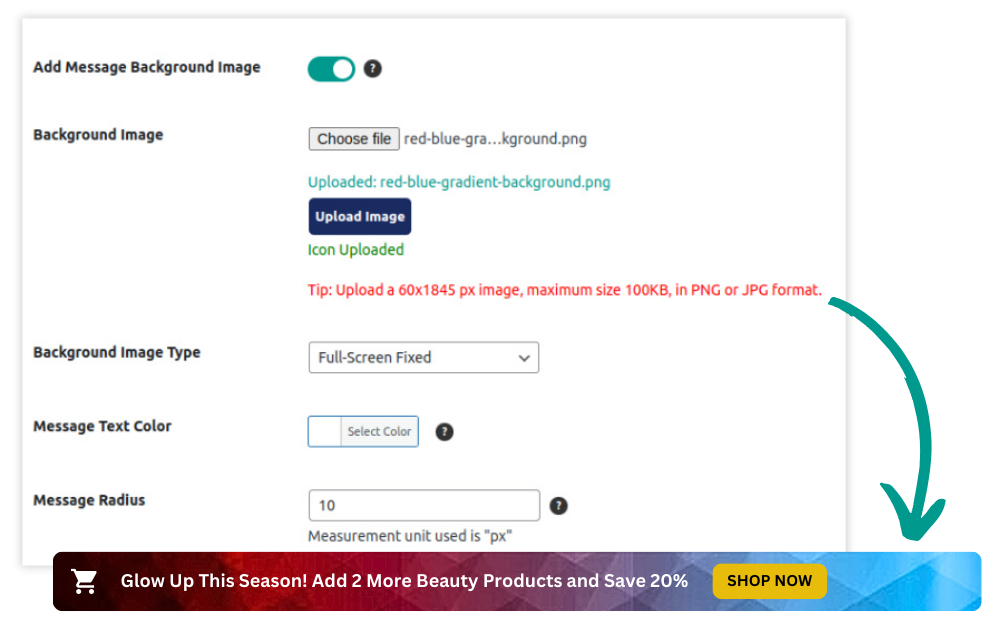This screenshot has height=630, width=1000.
Task: Click the Select Color button
Action: (x=379, y=432)
